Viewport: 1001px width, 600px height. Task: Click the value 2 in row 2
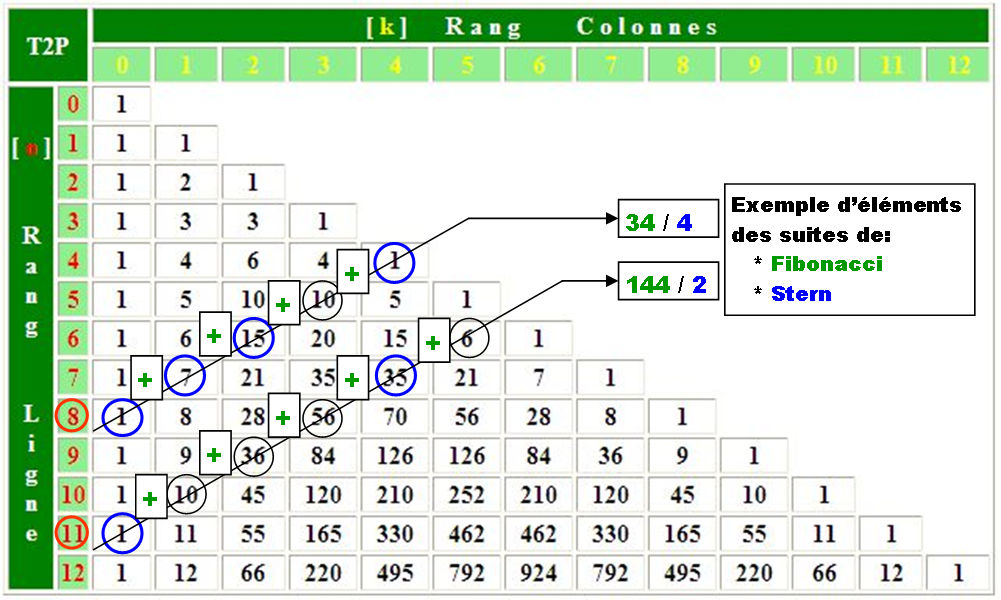(x=186, y=182)
